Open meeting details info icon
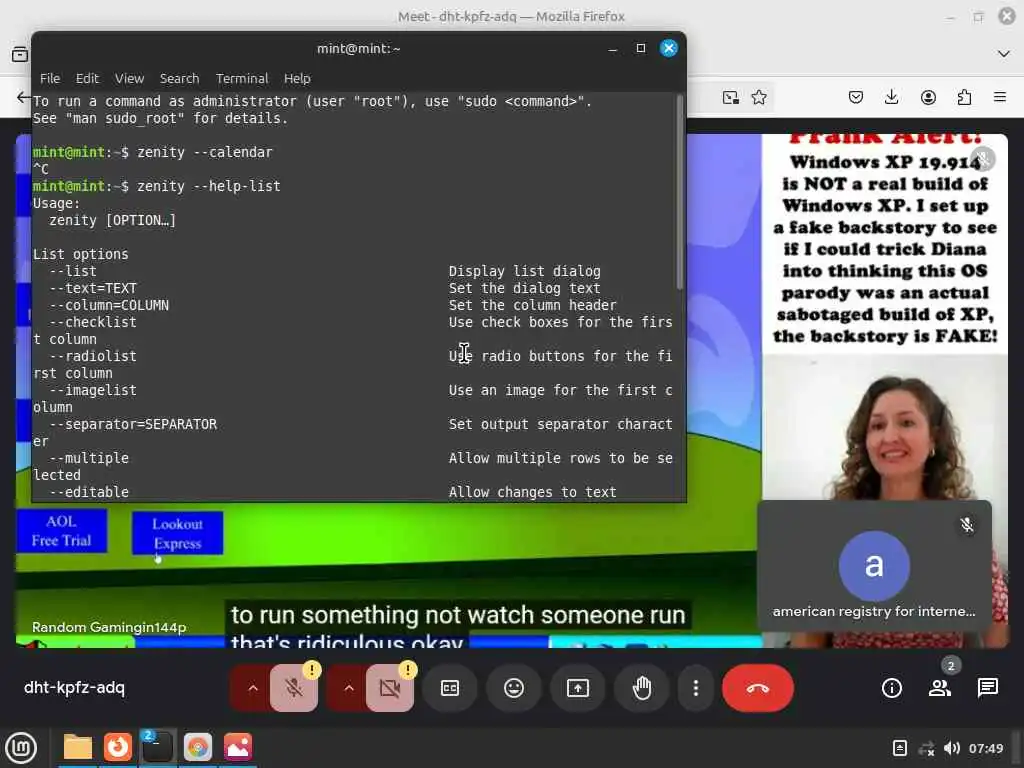1024x768 pixels. coord(891,688)
